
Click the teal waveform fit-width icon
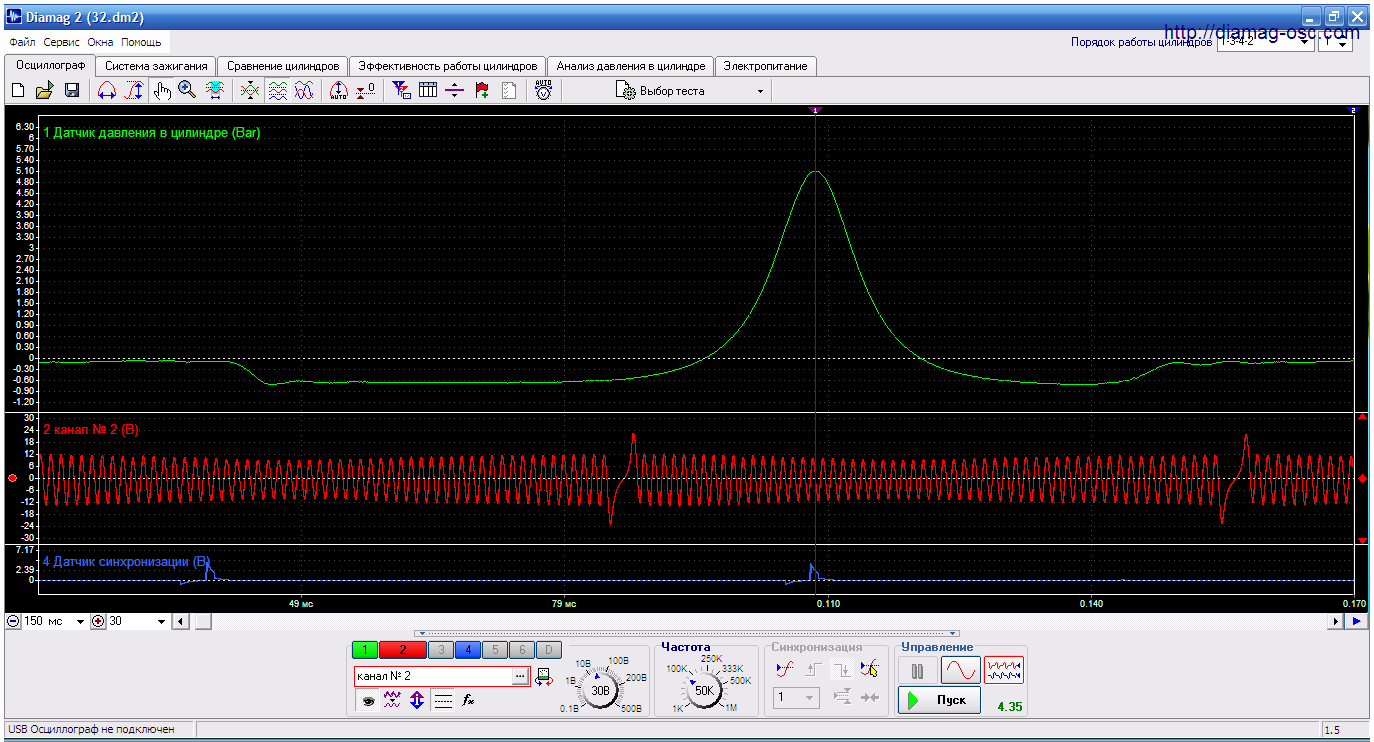pos(215,91)
